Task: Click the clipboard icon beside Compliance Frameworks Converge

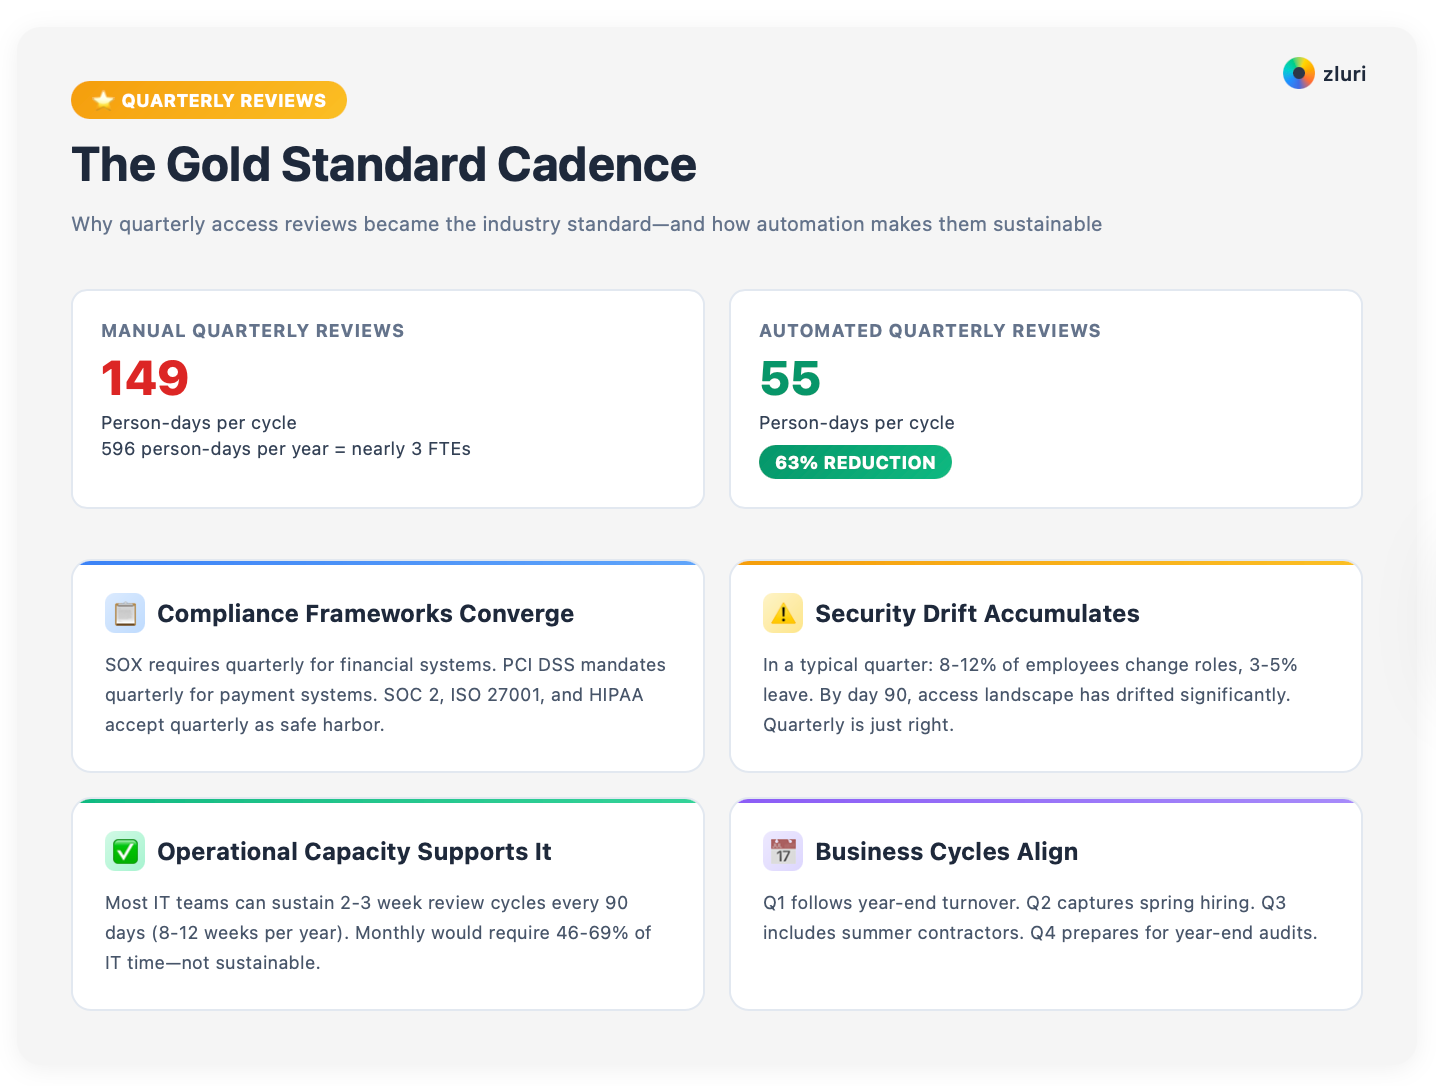Action: [125, 613]
